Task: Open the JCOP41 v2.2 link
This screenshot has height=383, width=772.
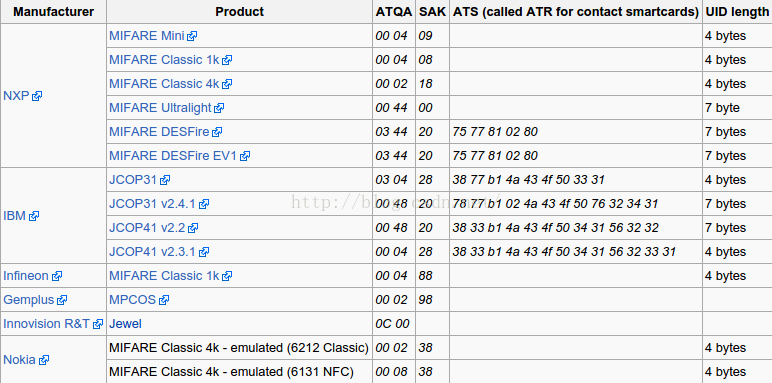Action: point(148,228)
